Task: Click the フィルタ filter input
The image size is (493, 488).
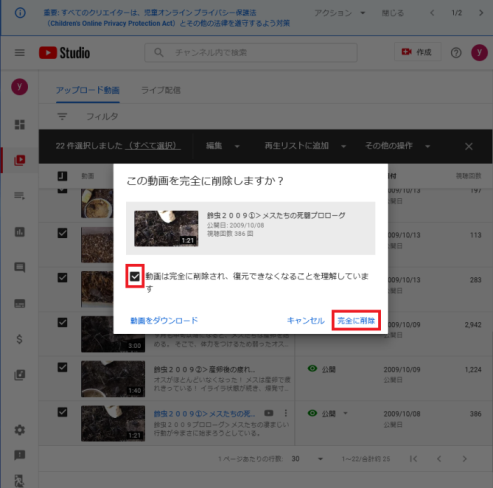Action: click(102, 116)
